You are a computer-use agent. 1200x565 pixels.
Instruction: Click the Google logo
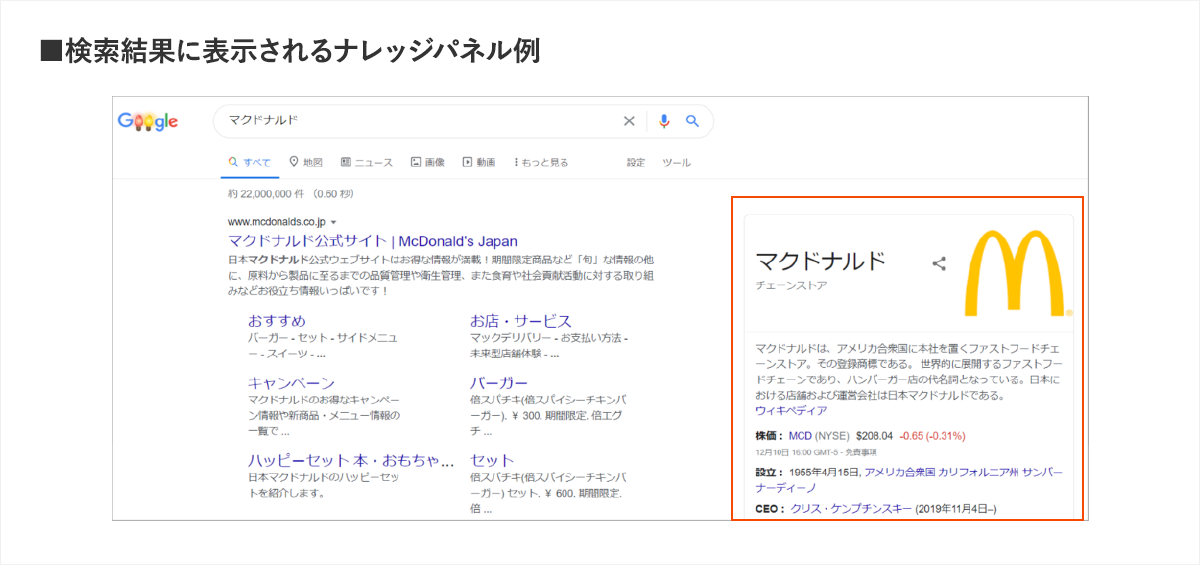(148, 121)
